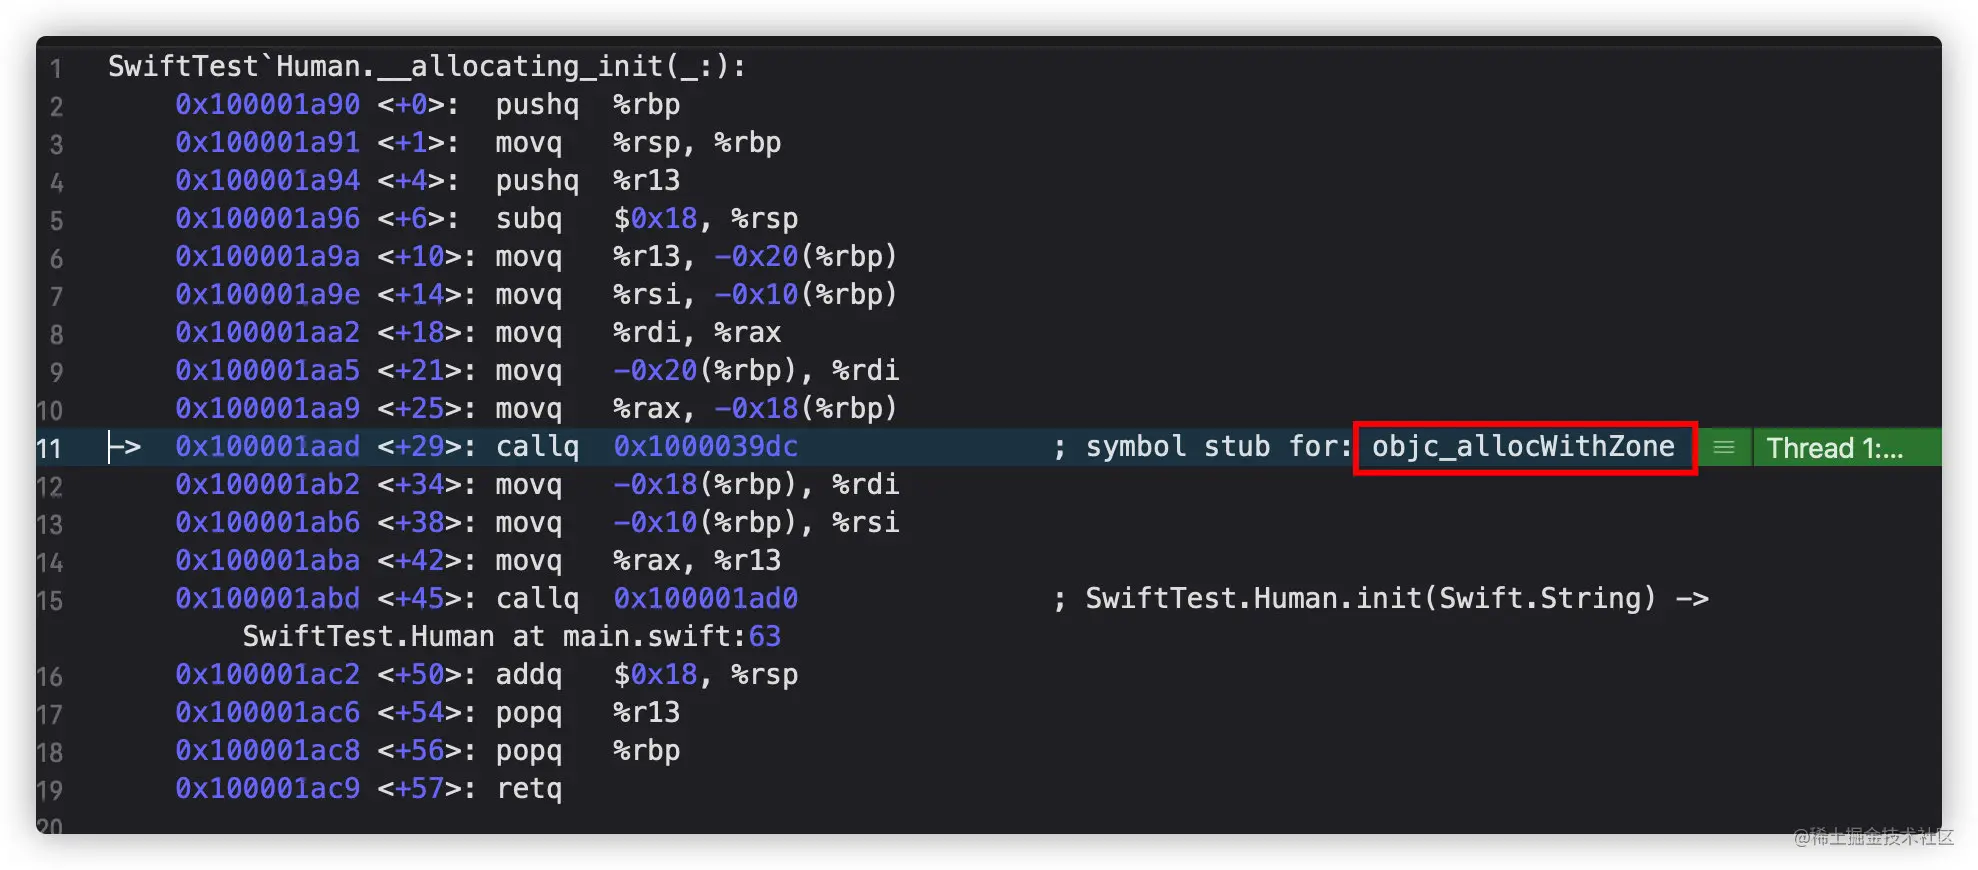Click the subq instruction mnemonic
The image size is (1978, 870).
[x=529, y=219]
